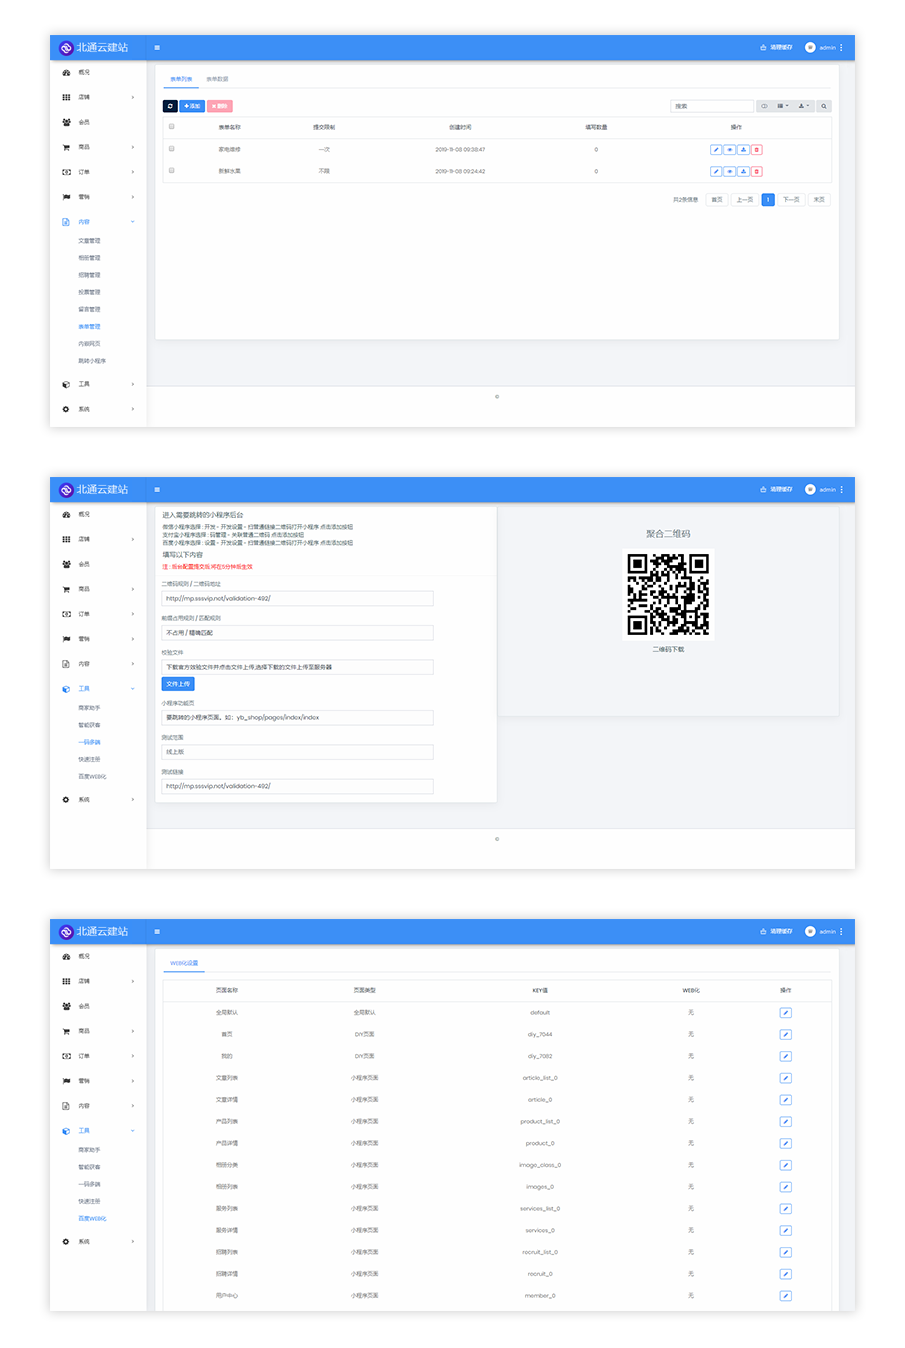Open the export dropdown in the table toolbar
This screenshot has height=1348, width=905.
pyautogui.click(x=804, y=106)
